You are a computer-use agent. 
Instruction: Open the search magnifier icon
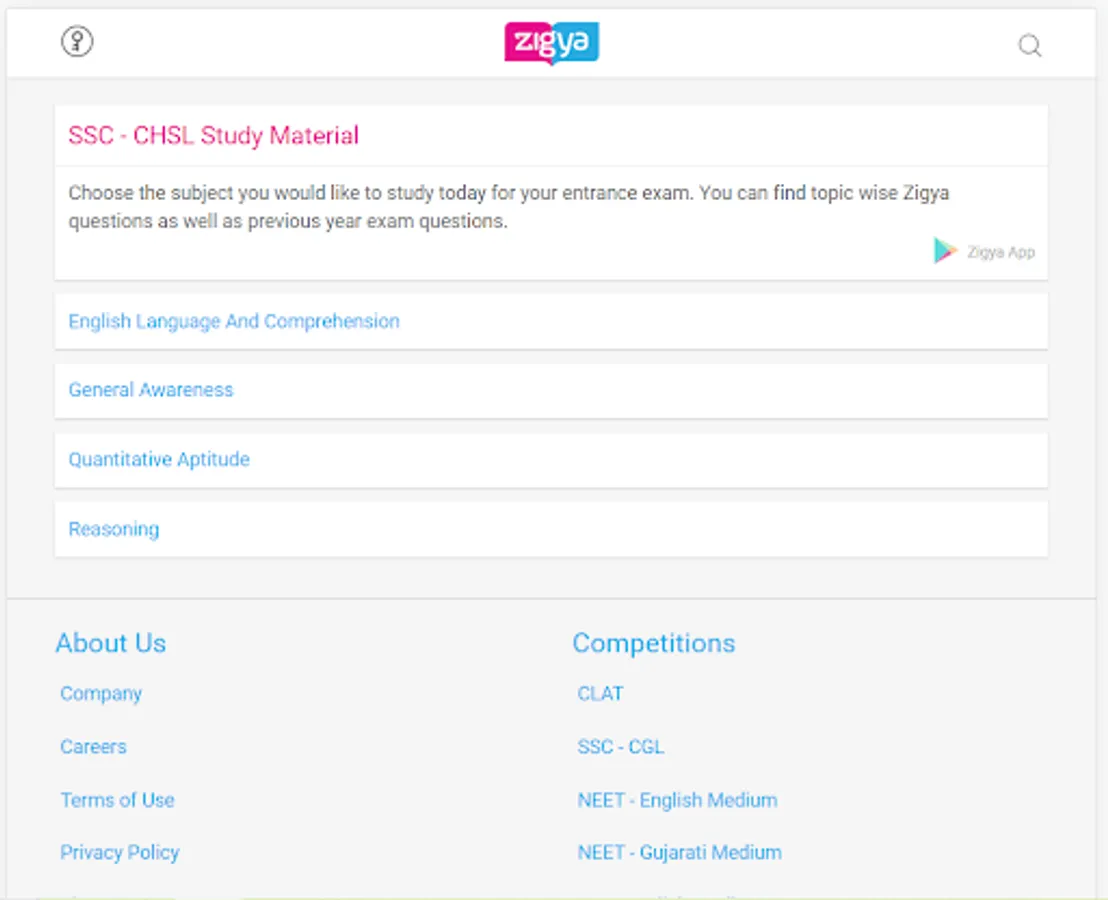[1030, 45]
